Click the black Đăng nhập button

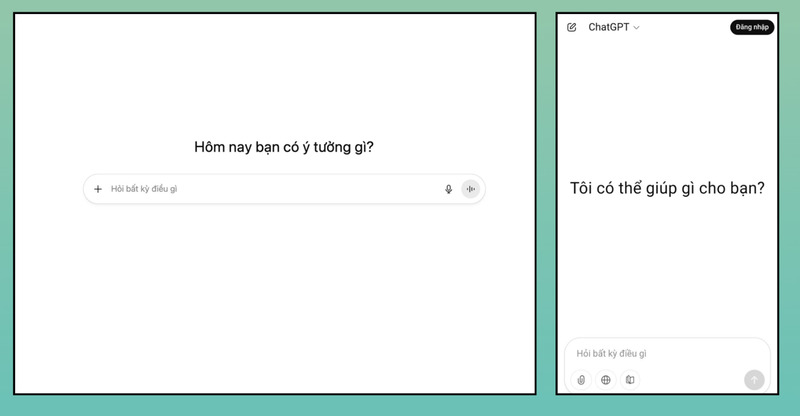[752, 27]
